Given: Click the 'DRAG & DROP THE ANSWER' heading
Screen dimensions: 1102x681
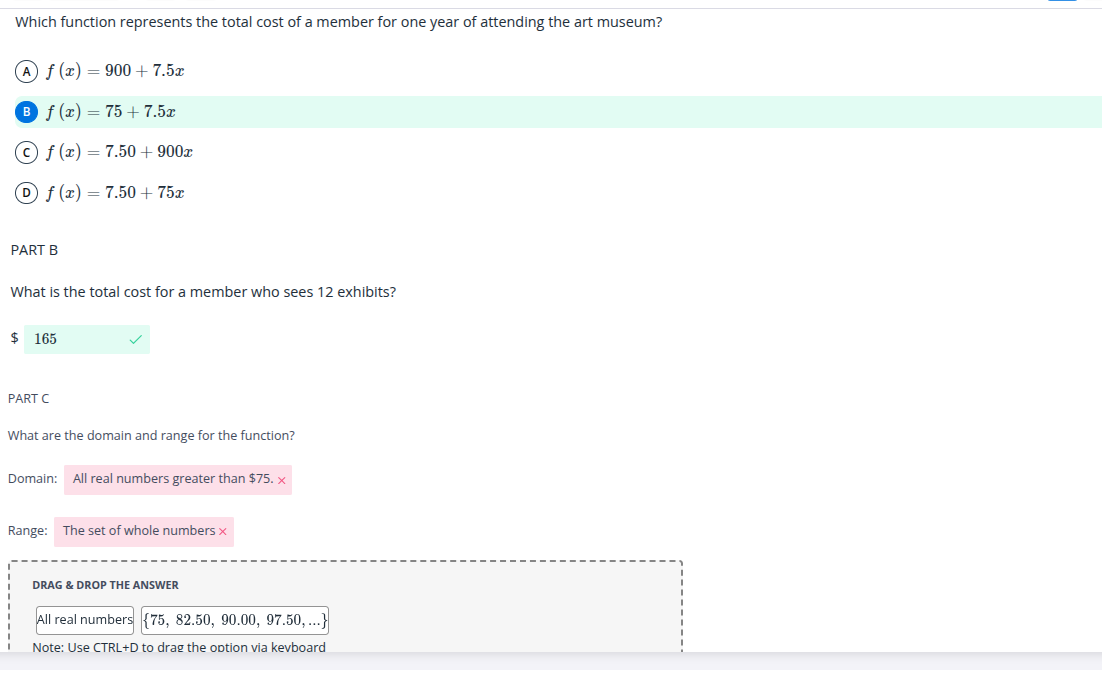Looking at the screenshot, I should pyautogui.click(x=105, y=585).
